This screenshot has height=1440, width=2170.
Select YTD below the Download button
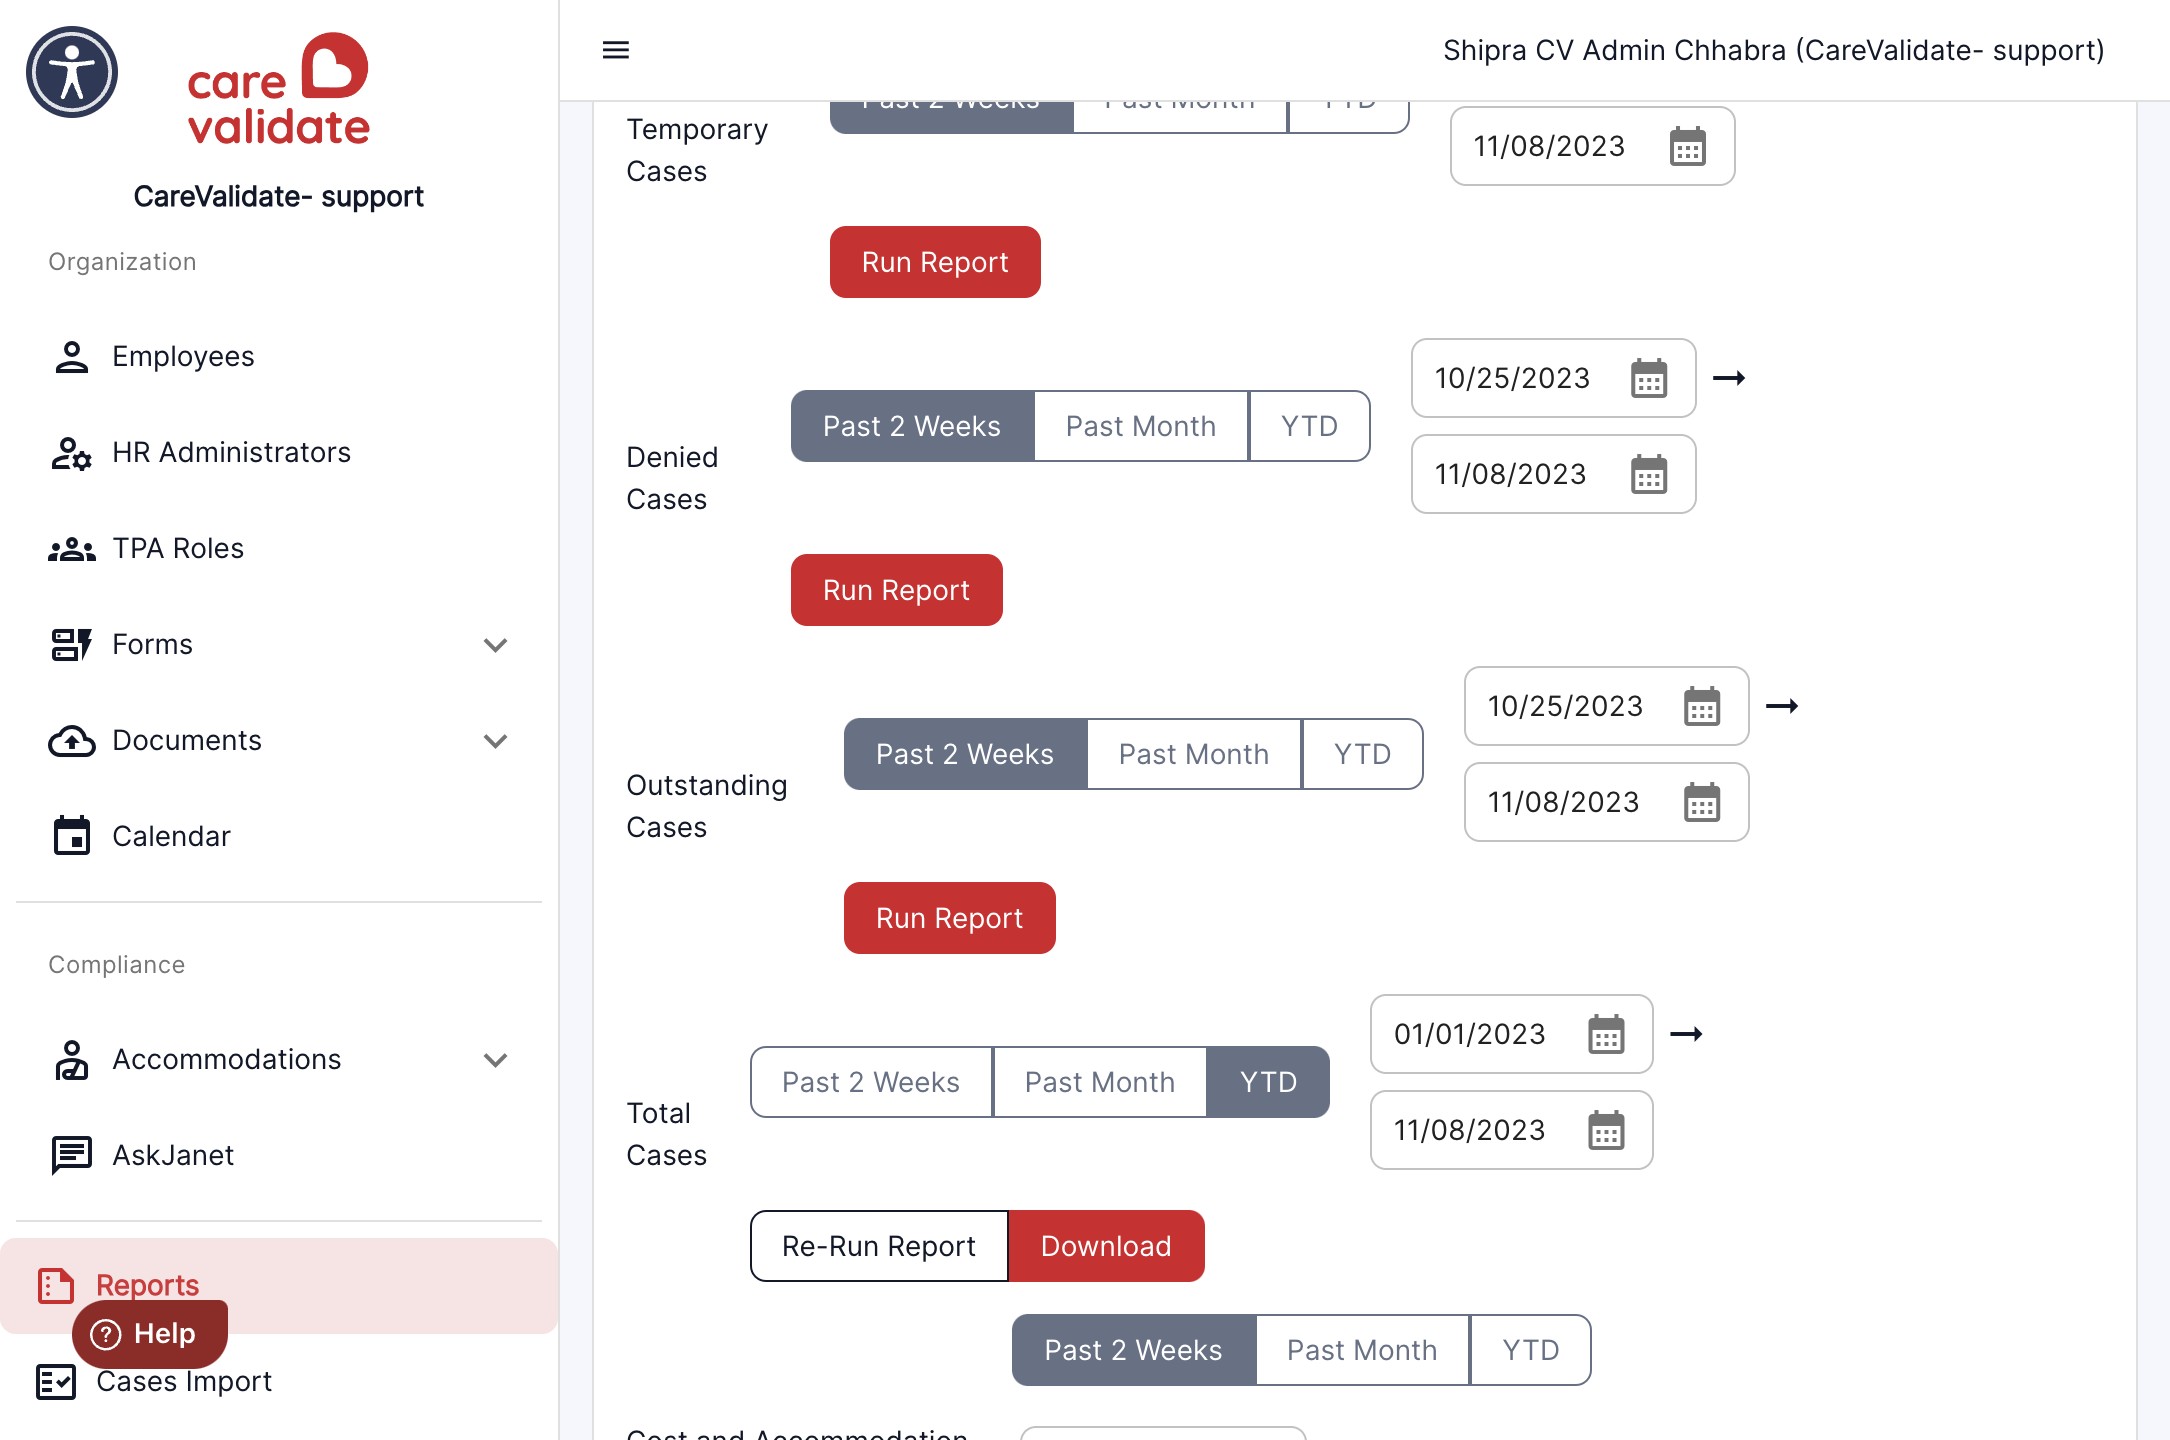pos(1531,1350)
